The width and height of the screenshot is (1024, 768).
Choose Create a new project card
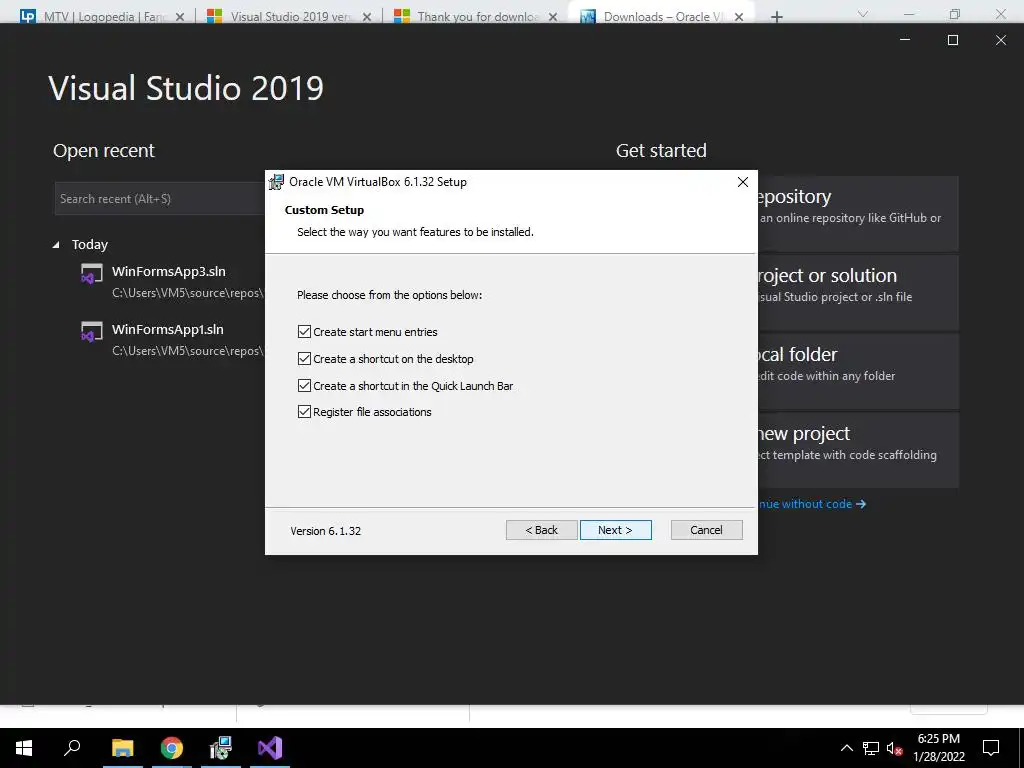click(858, 451)
